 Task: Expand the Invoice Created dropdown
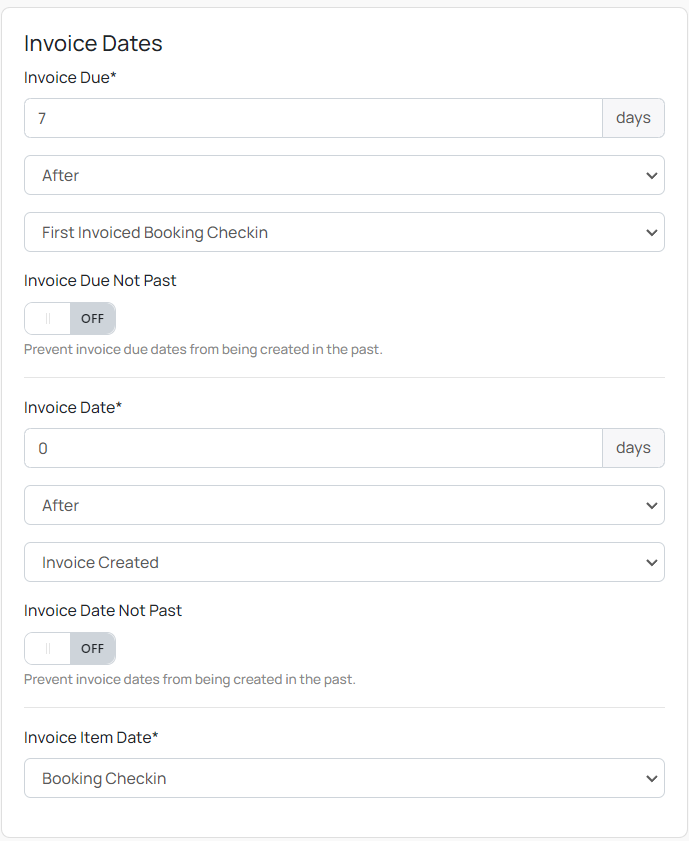pyautogui.click(x=344, y=562)
